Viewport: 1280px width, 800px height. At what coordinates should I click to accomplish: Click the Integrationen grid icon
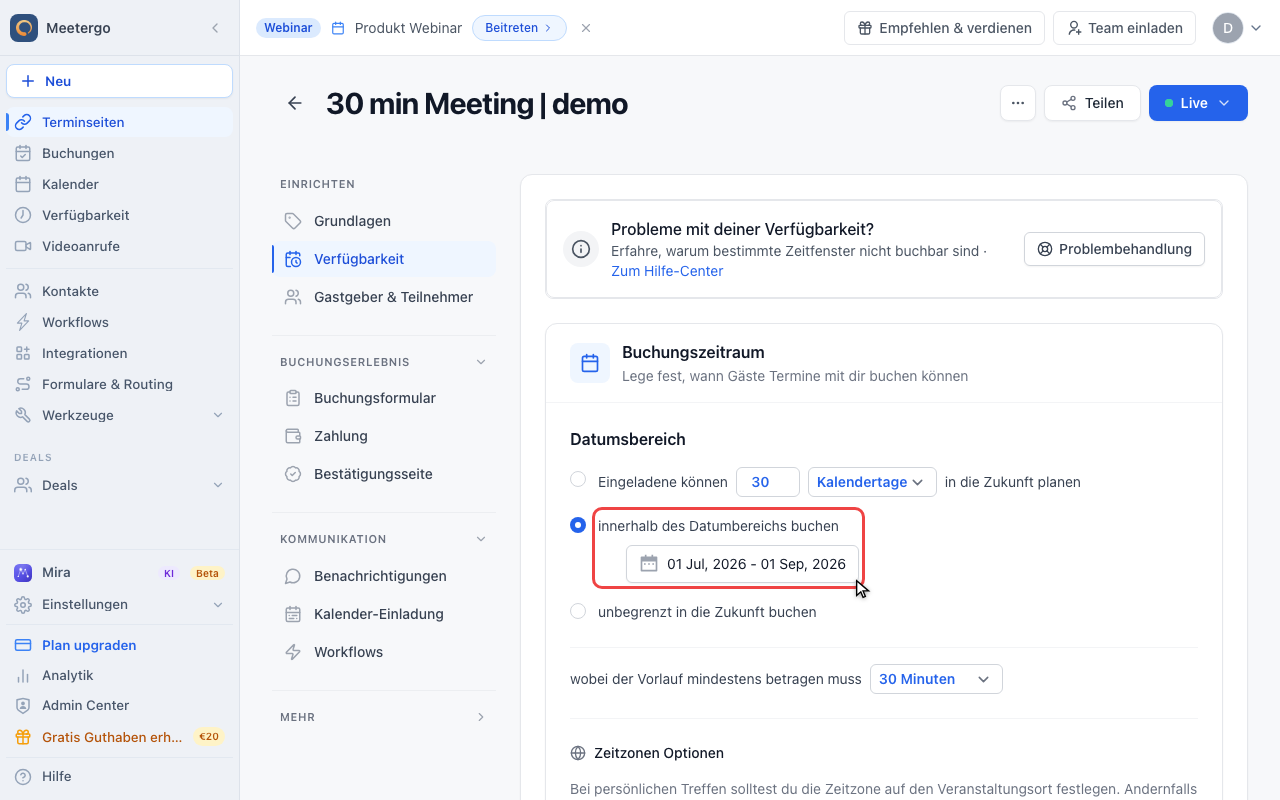coord(23,353)
